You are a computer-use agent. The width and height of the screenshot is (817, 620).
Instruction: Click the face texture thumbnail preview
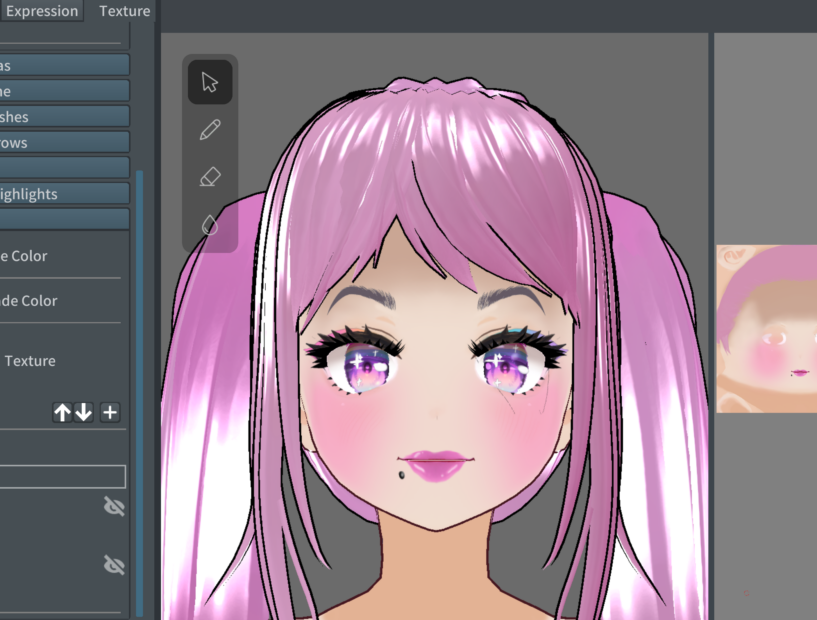pyautogui.click(x=766, y=329)
